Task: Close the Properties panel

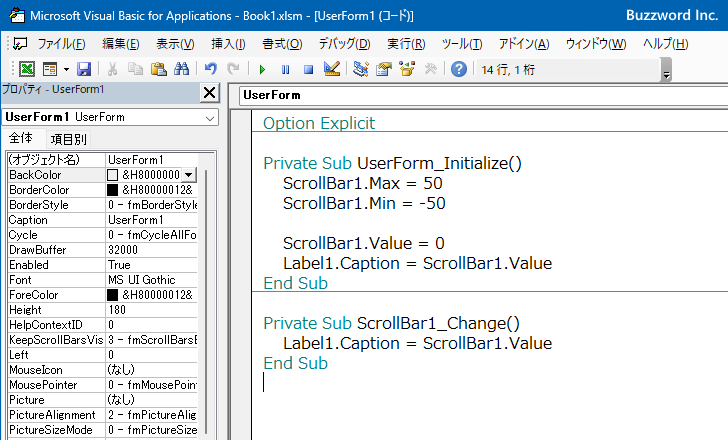Action: (x=209, y=93)
